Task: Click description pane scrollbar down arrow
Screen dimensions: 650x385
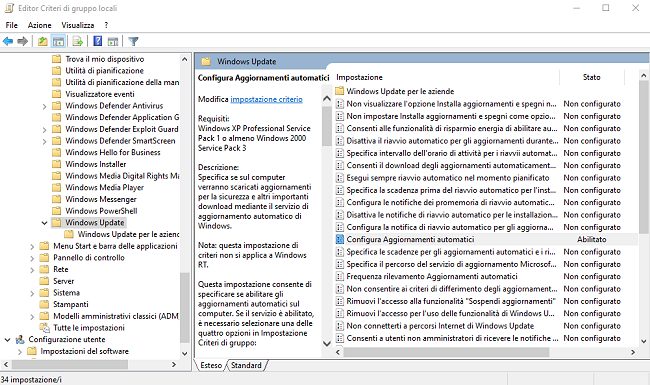Action: tap(327, 343)
